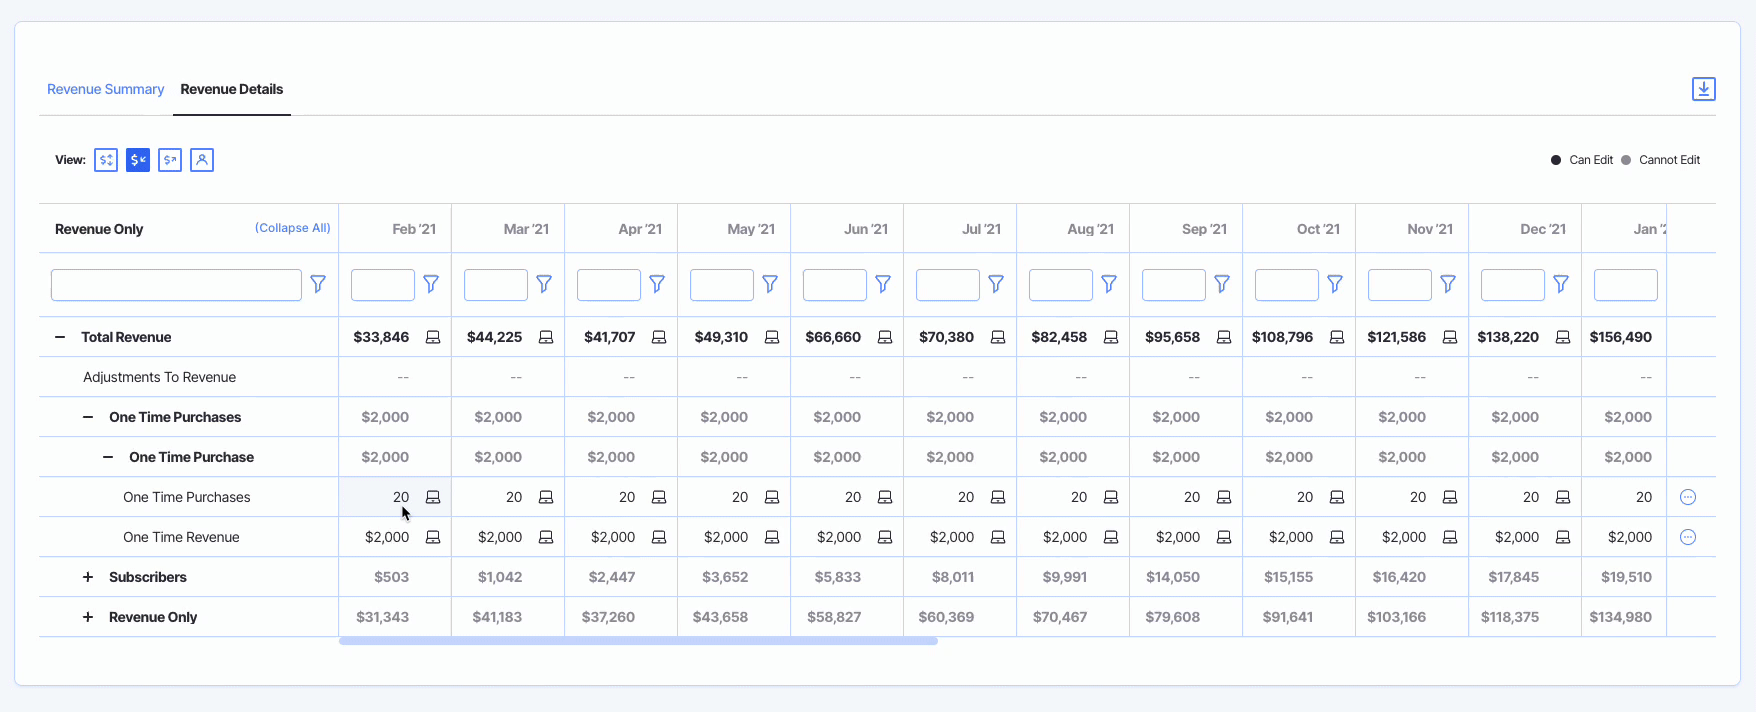Click the download icon at top right
This screenshot has width=1756, height=712.
pos(1703,89)
